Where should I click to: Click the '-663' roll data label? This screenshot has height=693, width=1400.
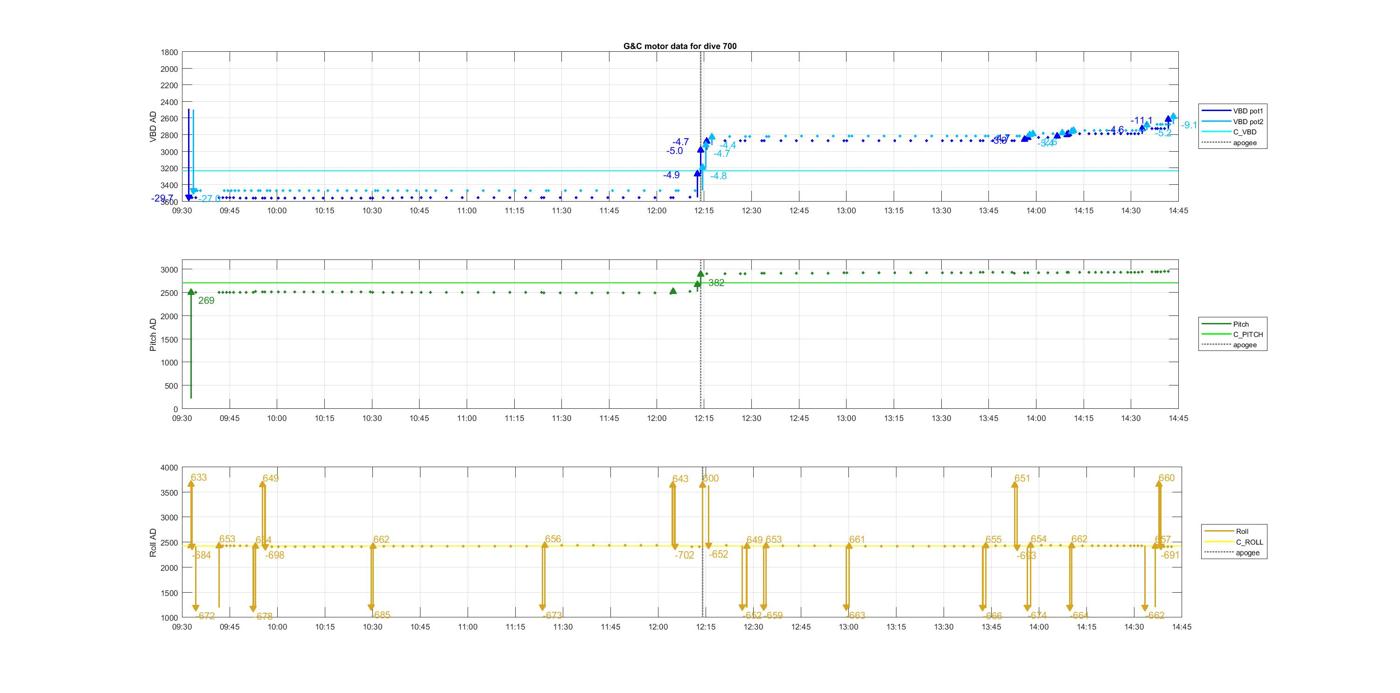856,615
